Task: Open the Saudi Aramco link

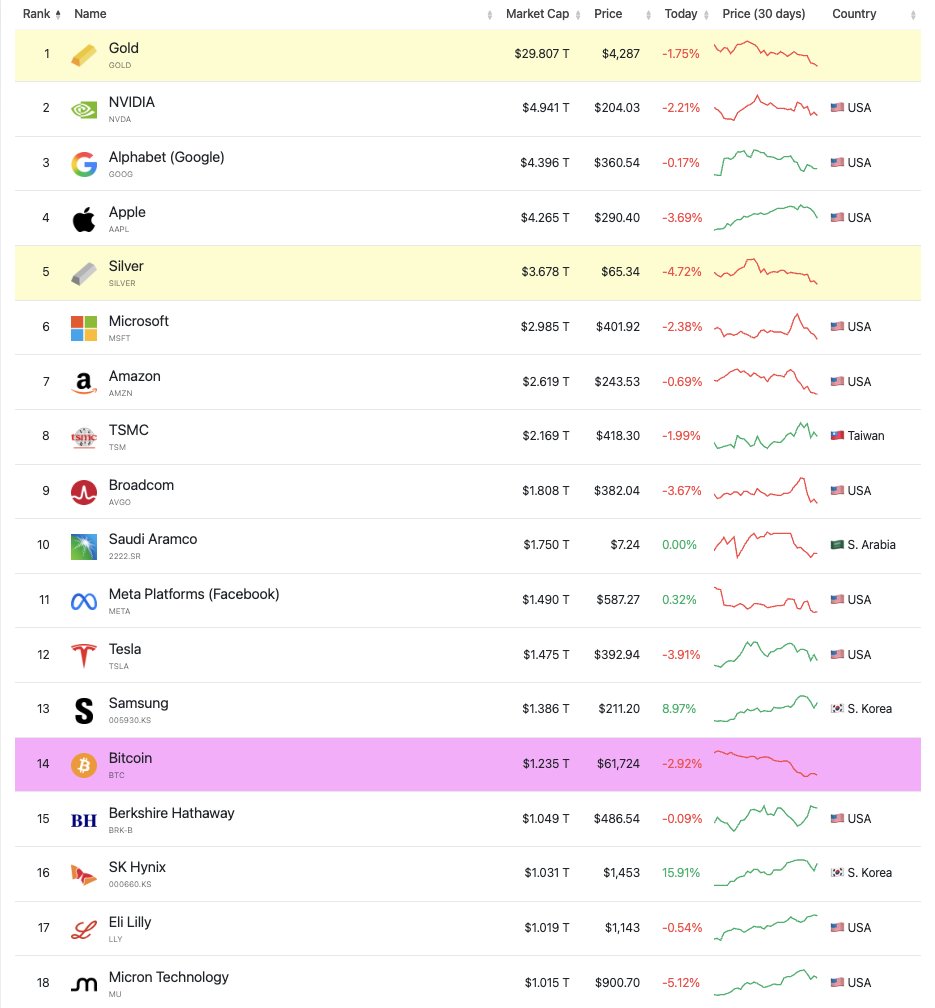Action: point(153,539)
